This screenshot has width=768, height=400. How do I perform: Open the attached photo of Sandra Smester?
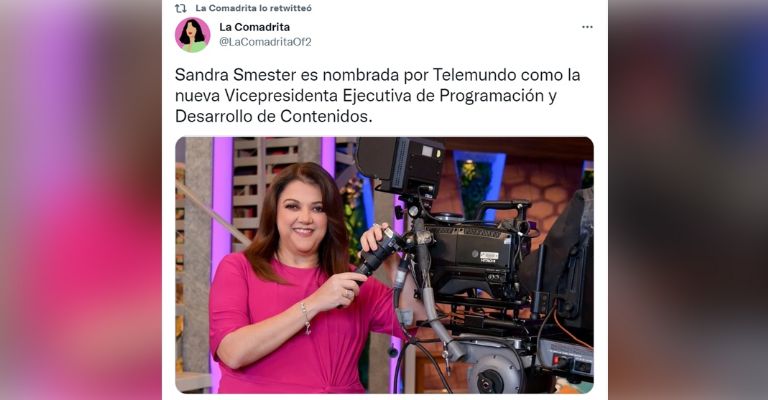[384, 265]
